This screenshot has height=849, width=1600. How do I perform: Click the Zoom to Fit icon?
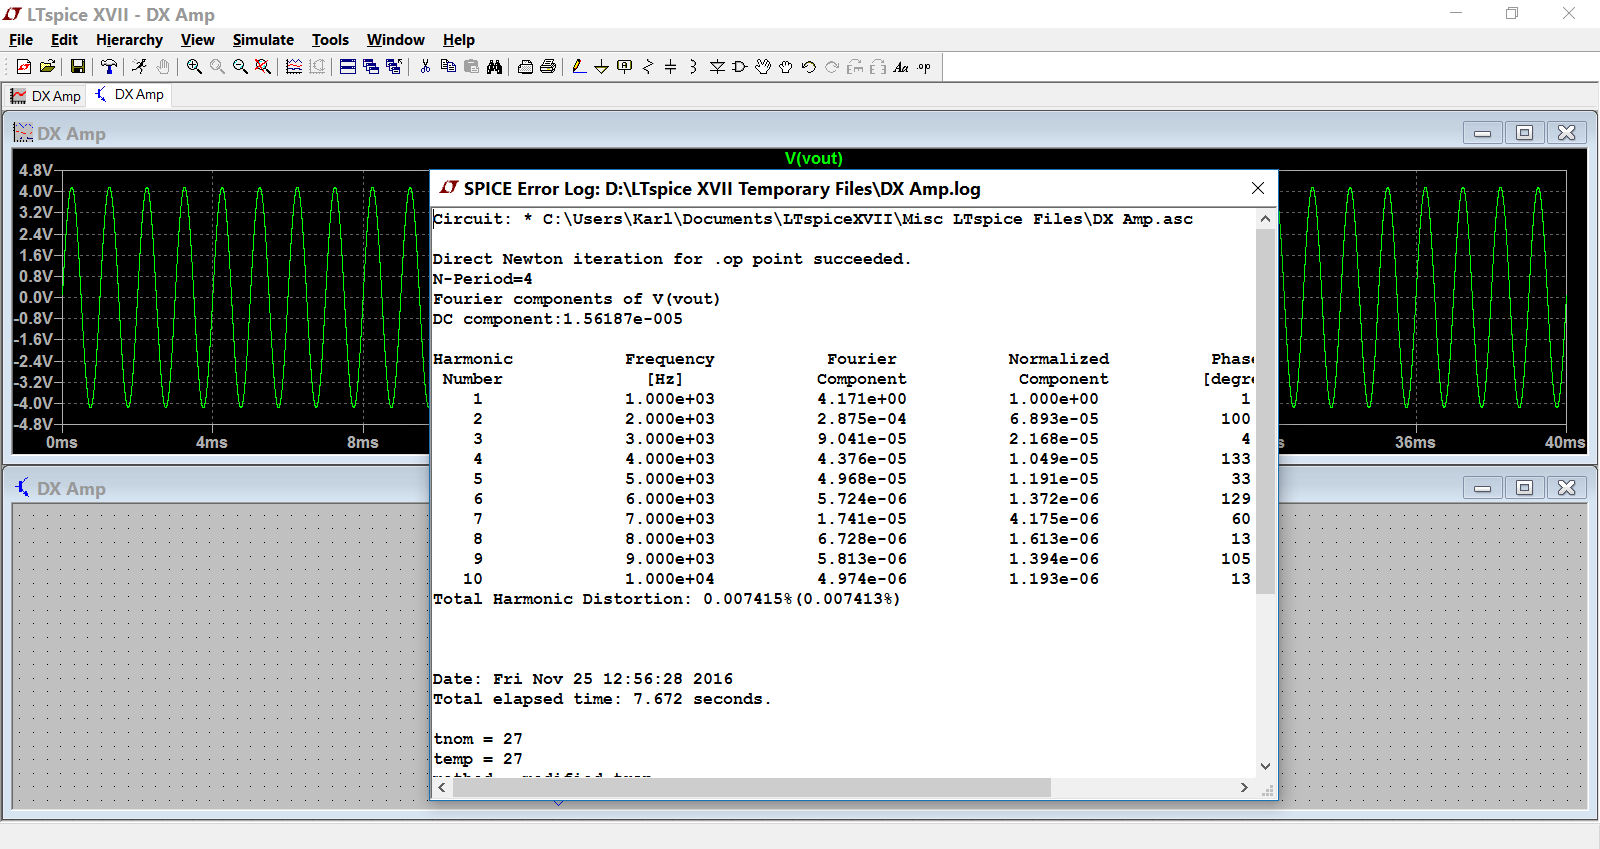point(263,67)
